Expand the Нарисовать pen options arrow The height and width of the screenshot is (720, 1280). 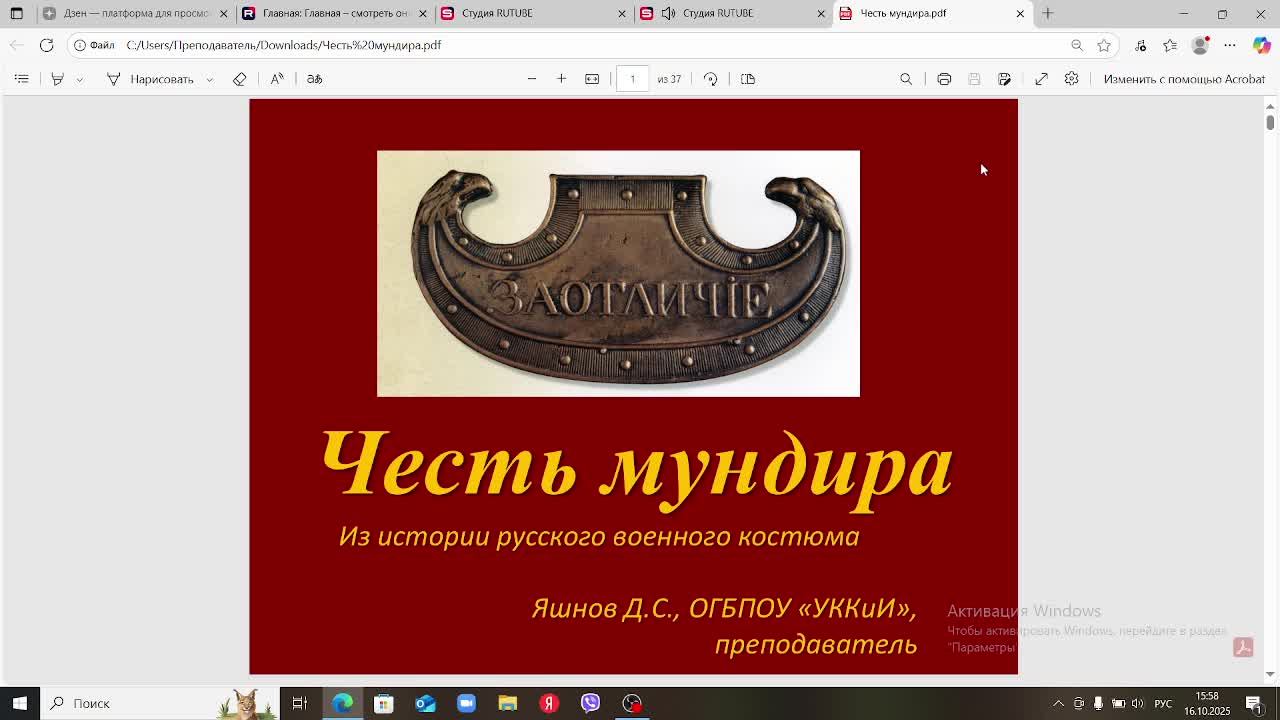[209, 79]
